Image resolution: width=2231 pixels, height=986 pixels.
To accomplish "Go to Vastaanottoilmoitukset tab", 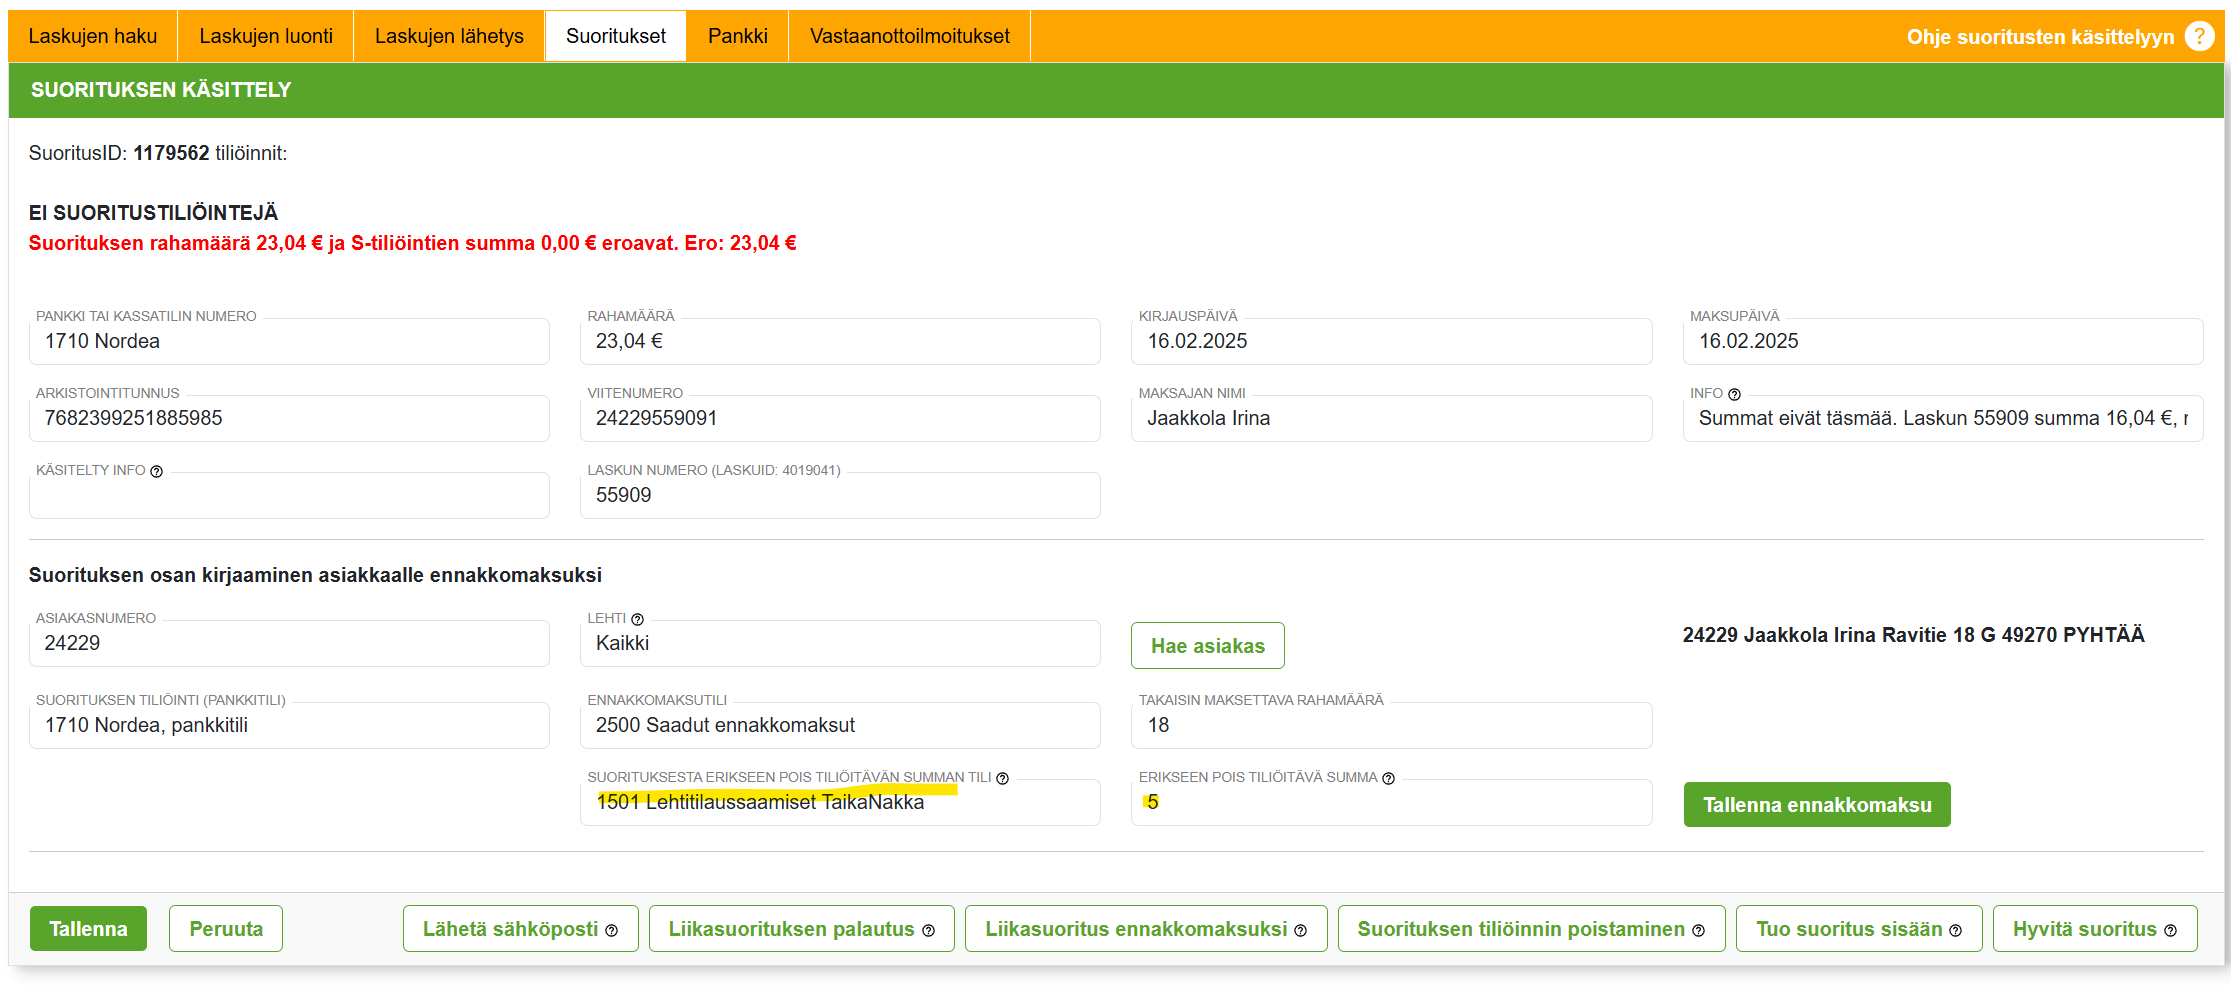I will [x=909, y=36].
